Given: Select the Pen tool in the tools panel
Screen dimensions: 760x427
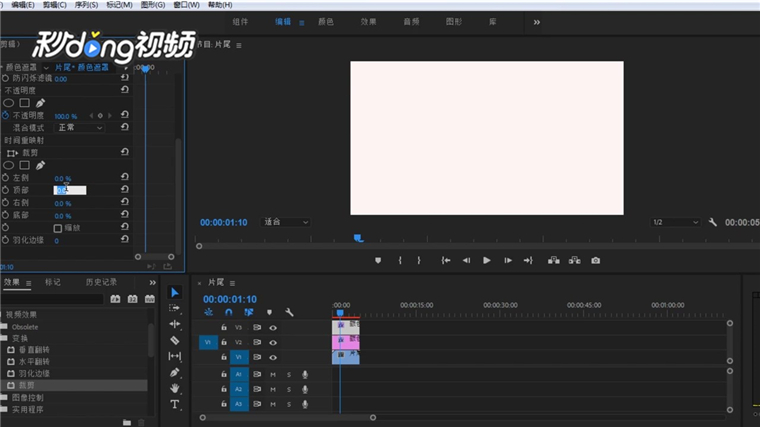Looking at the screenshot, I should coord(174,372).
